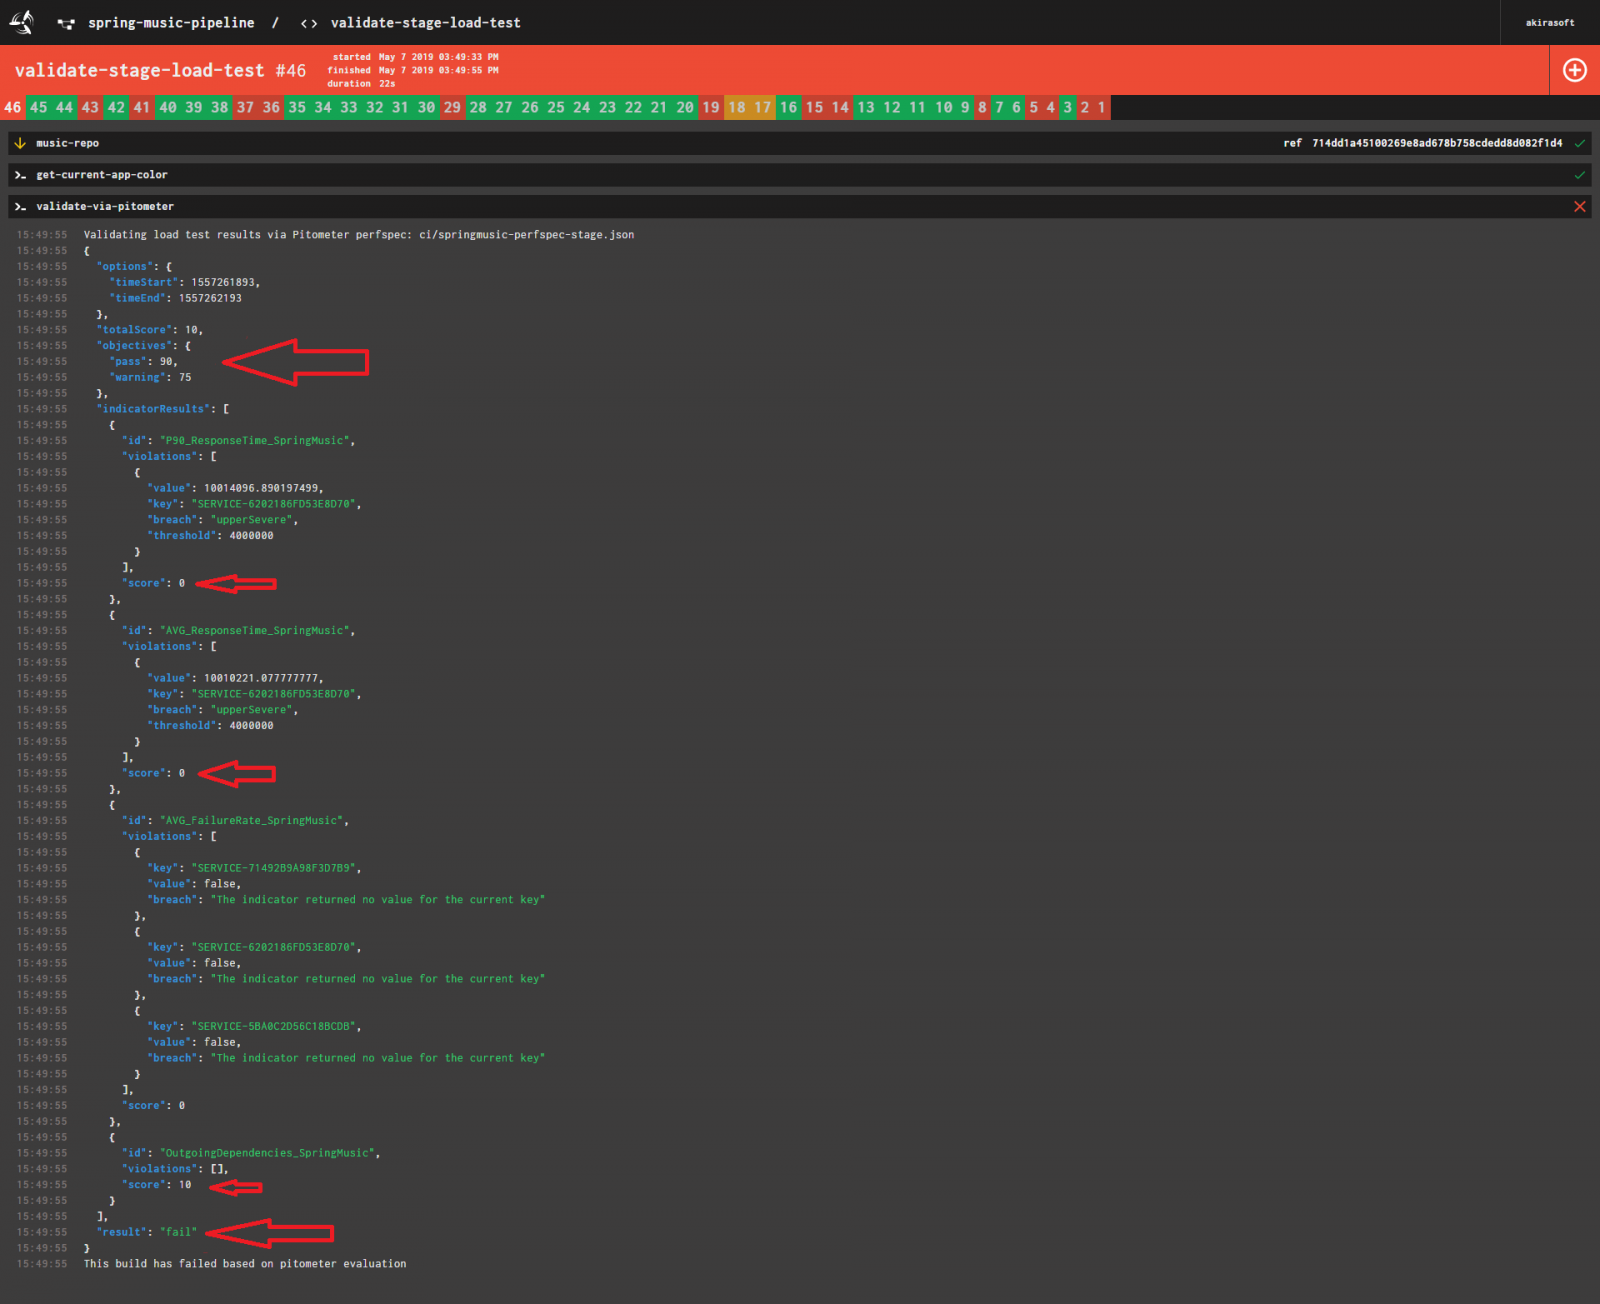1600x1304 pixels.
Task: Click the commit ref 714dd1a45100269e8ad678b758cdedd8d082f1d4
Action: (1437, 142)
